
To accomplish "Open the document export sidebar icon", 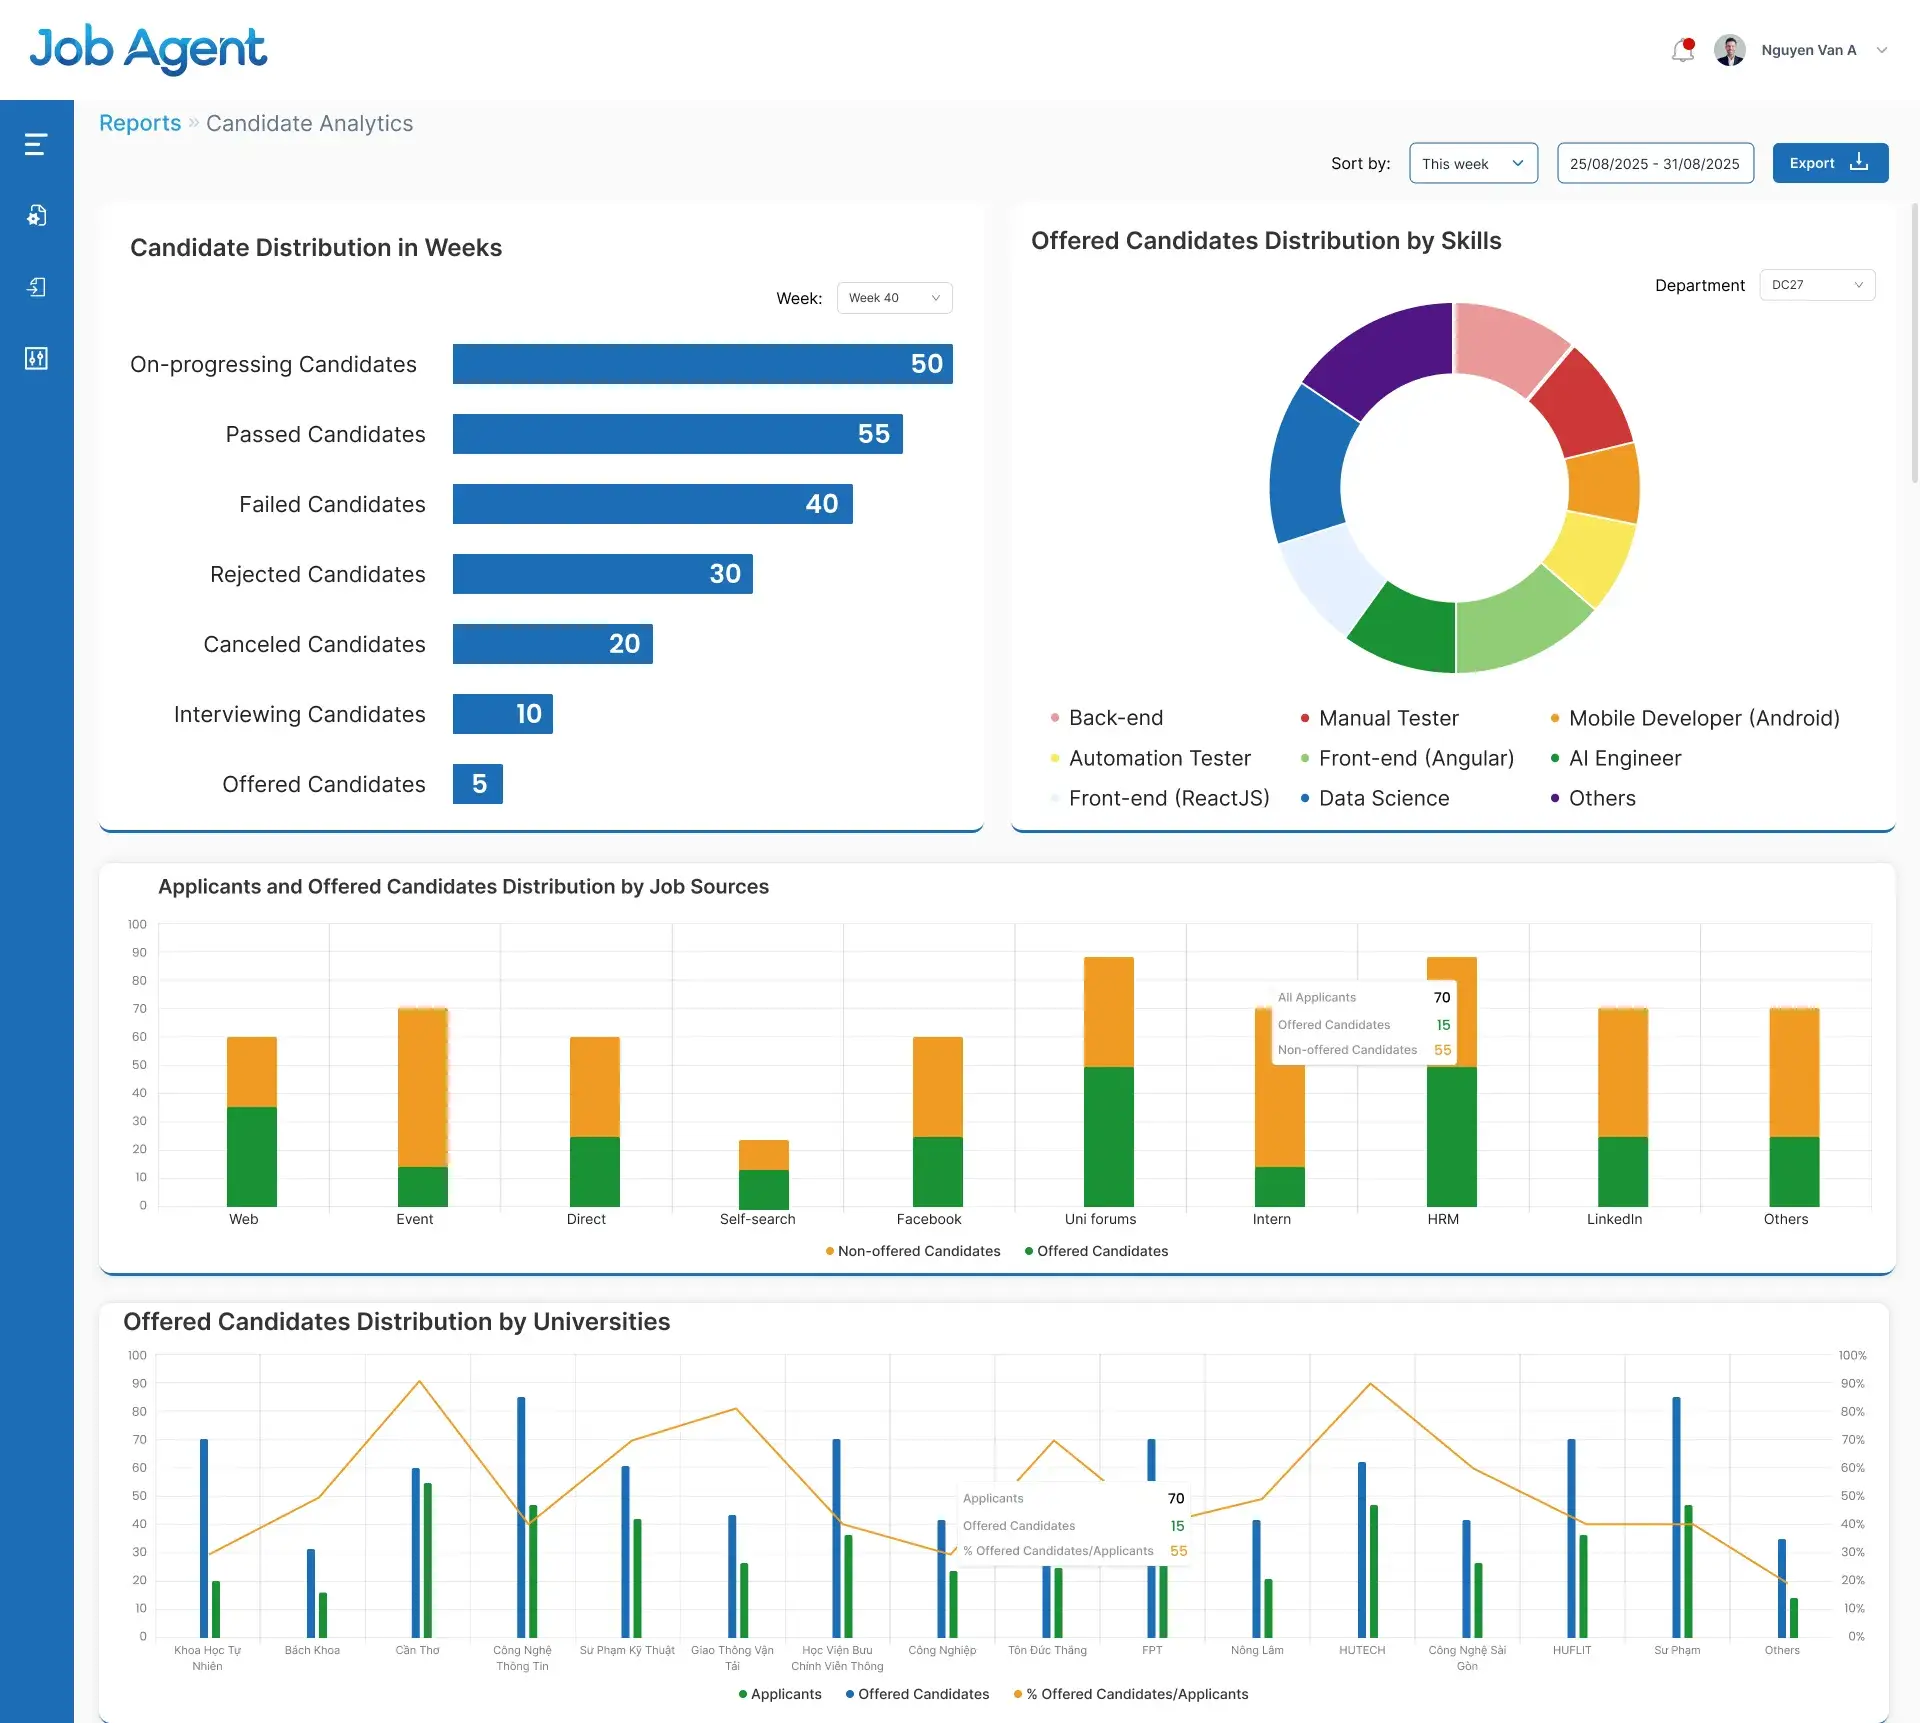I will tap(36, 287).
